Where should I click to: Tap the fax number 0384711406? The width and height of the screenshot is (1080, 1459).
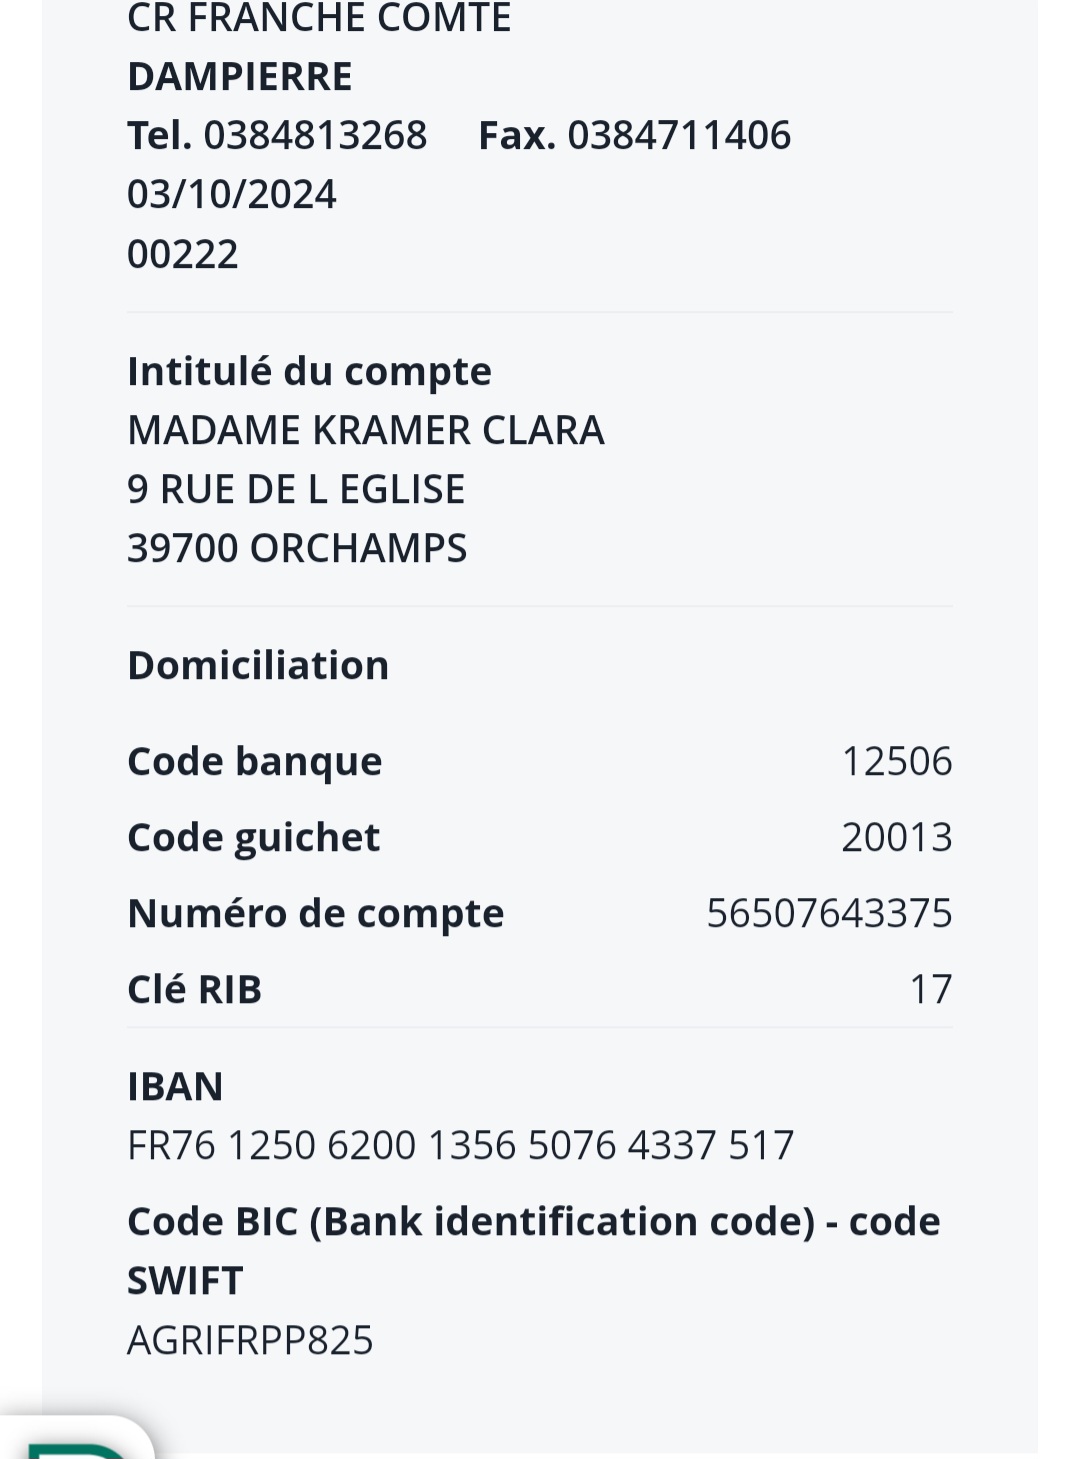tap(679, 135)
